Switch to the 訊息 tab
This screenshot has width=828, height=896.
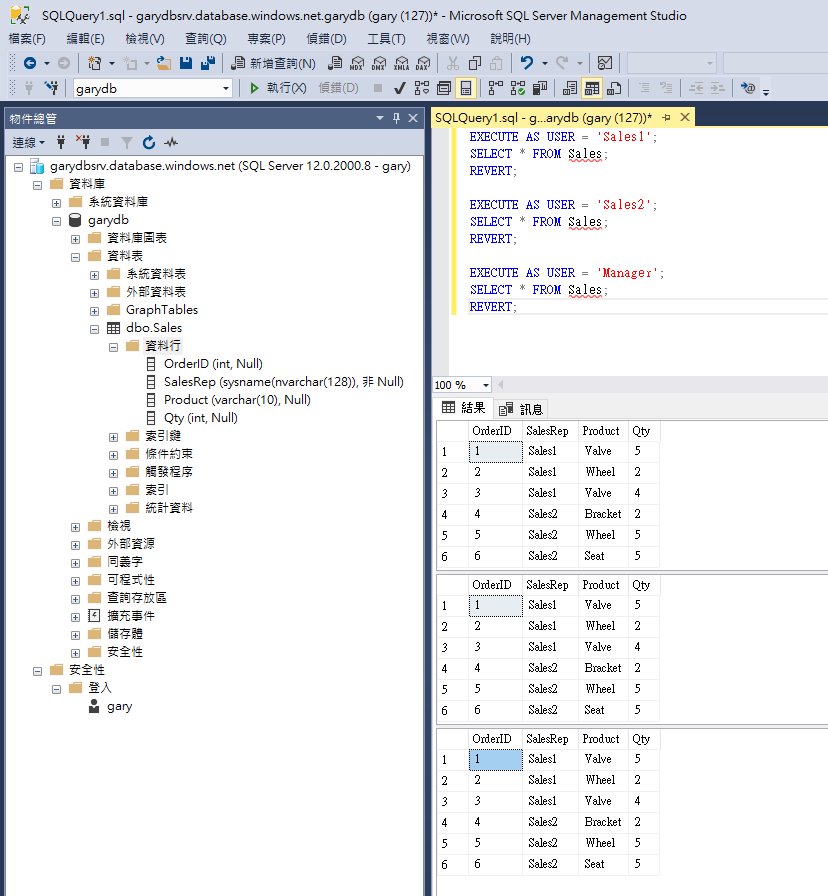tap(521, 409)
